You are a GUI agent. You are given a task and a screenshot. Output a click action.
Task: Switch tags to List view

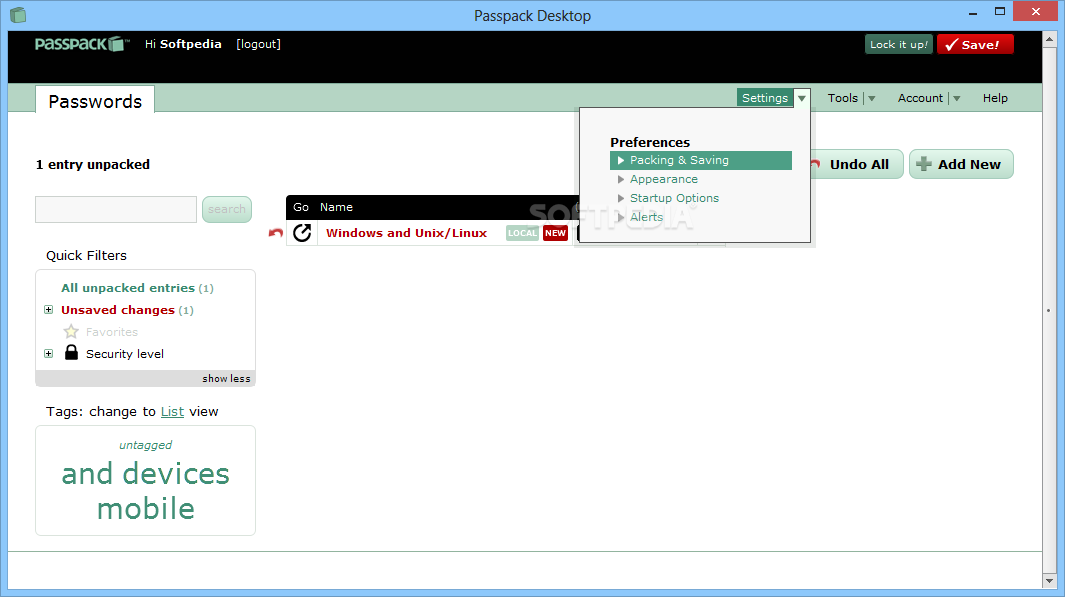[172, 412]
